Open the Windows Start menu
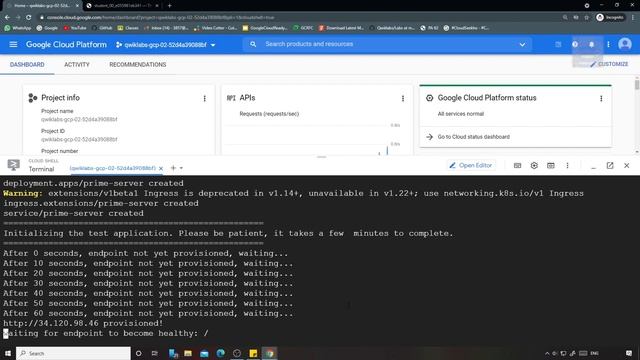This screenshot has width=640, height=360. (7, 353)
